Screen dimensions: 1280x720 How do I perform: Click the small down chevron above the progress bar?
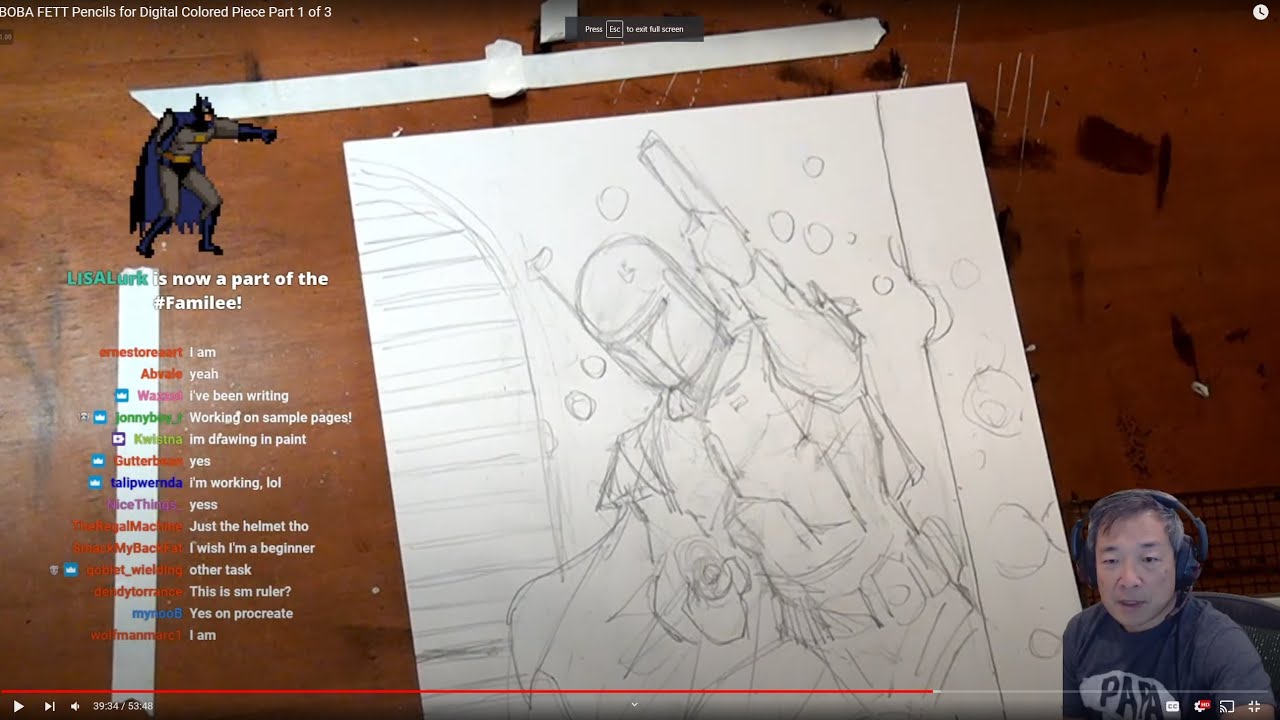(x=634, y=704)
